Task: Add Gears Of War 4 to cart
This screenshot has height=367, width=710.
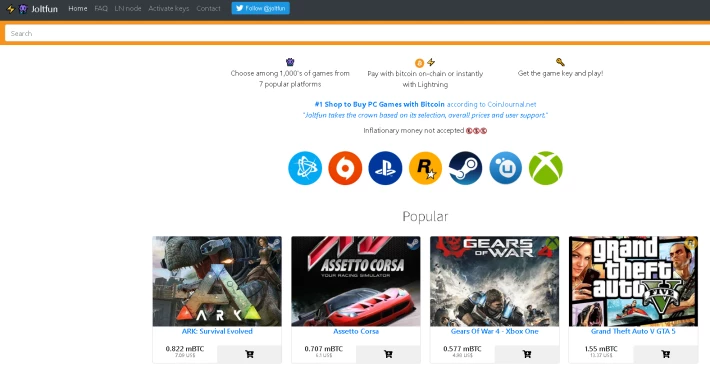Action: (x=527, y=354)
